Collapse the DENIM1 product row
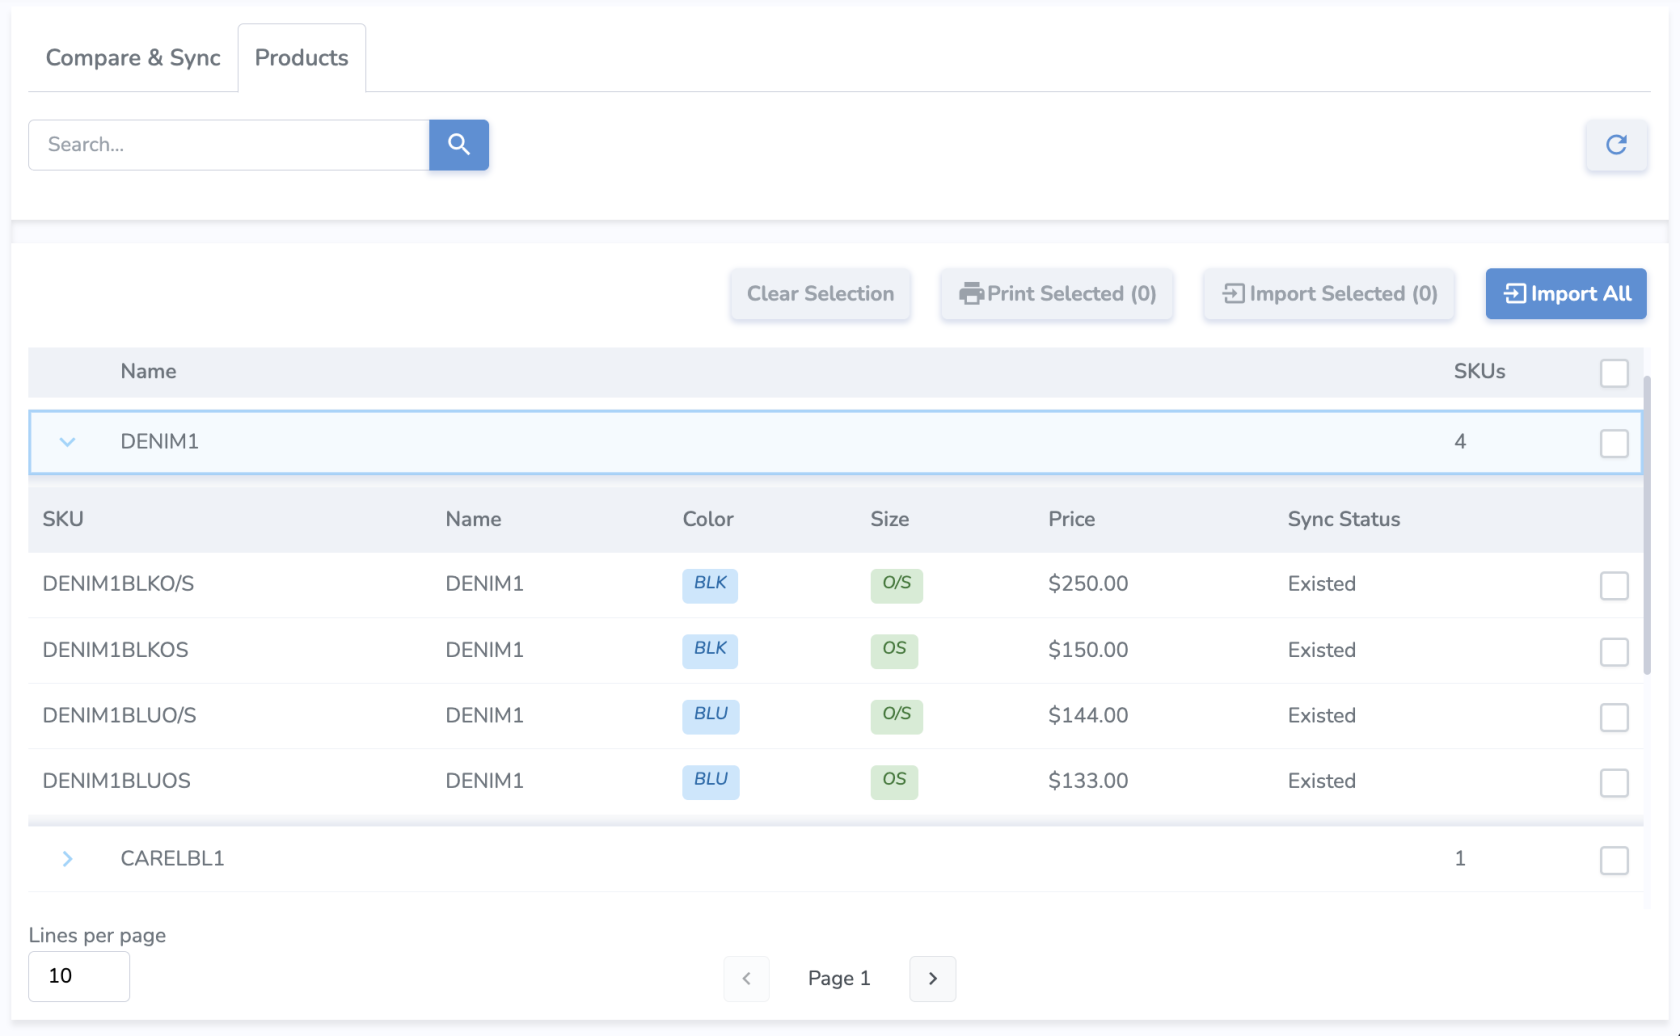Image resolution: width=1680 pixels, height=1036 pixels. (67, 442)
